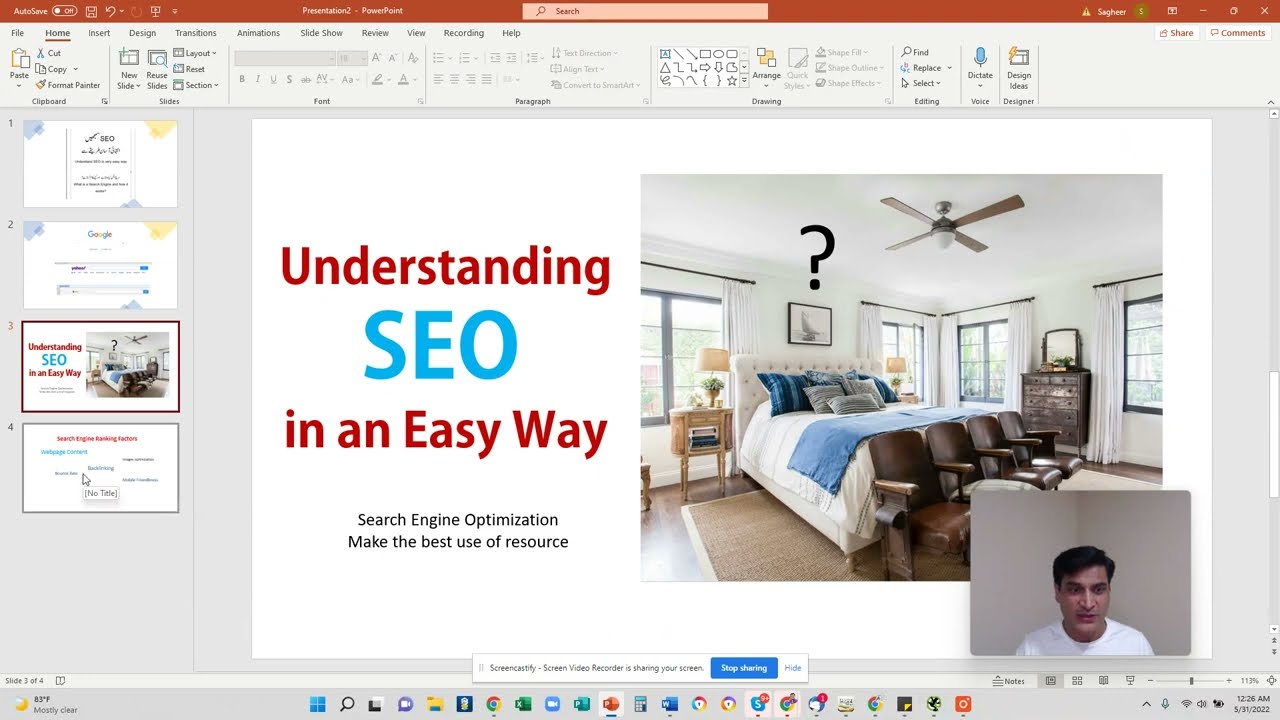Image resolution: width=1280 pixels, height=720 pixels.
Task: Toggle the AutoSave switch
Action: click(x=64, y=11)
